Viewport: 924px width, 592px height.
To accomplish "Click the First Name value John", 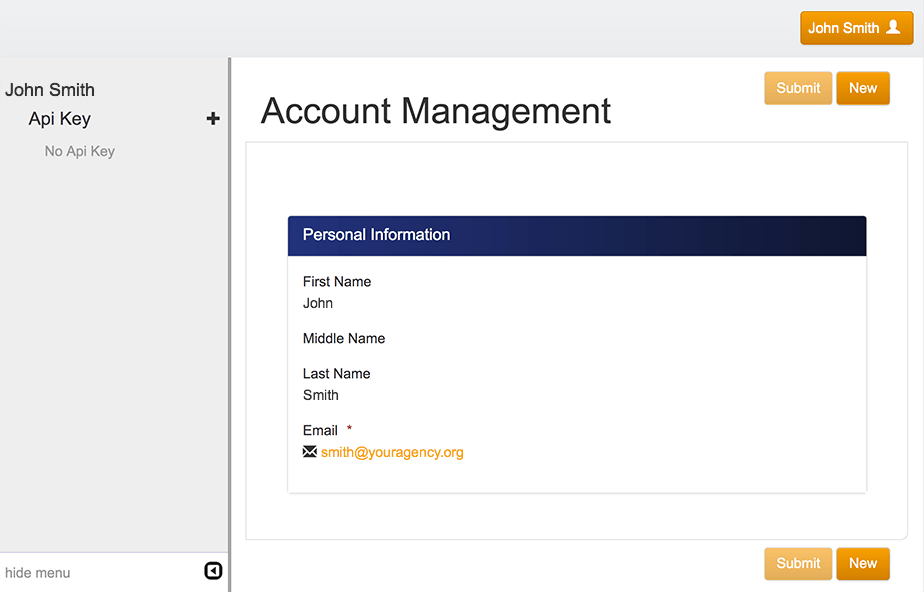I will pyautogui.click(x=318, y=303).
